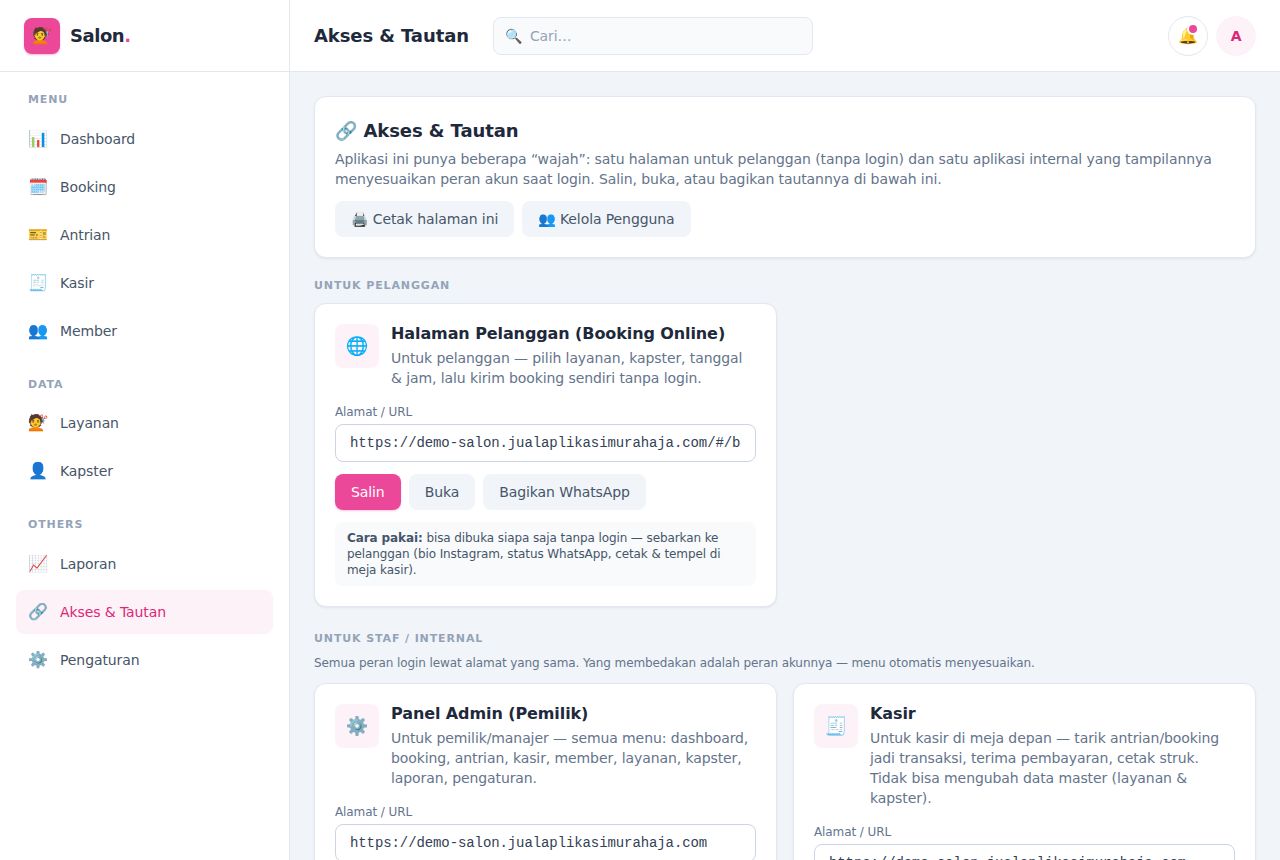The height and width of the screenshot is (860, 1280).
Task: Click Cetak halaman ini button
Action: click(x=424, y=219)
